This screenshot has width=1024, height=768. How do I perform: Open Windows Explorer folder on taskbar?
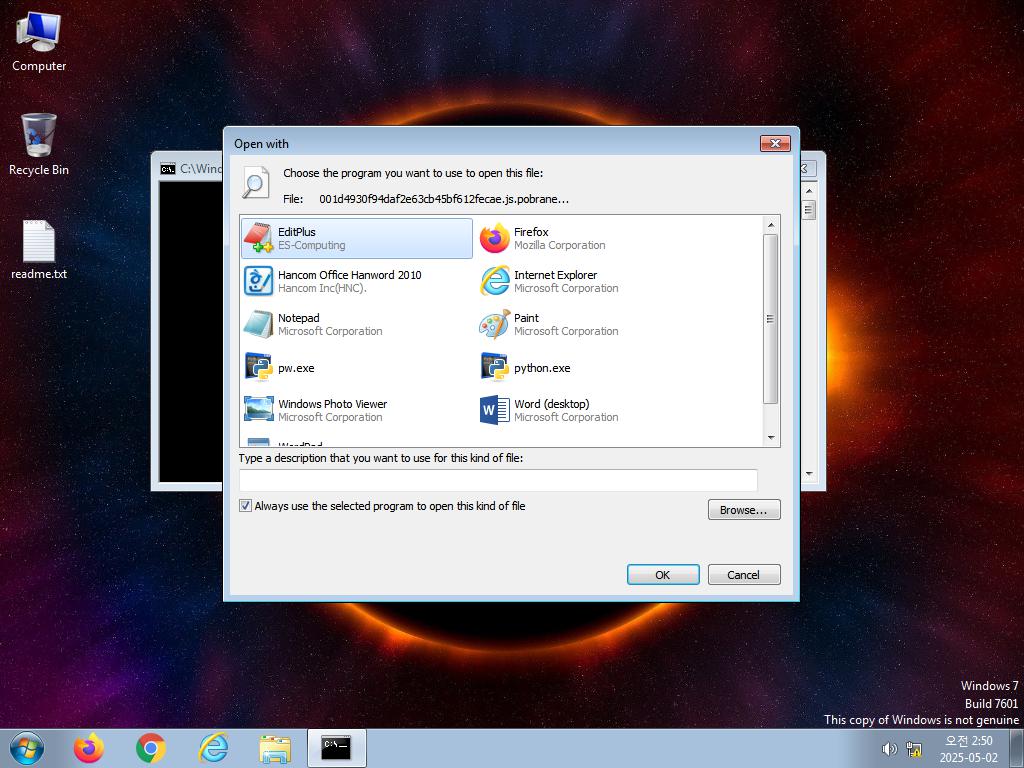[x=275, y=748]
